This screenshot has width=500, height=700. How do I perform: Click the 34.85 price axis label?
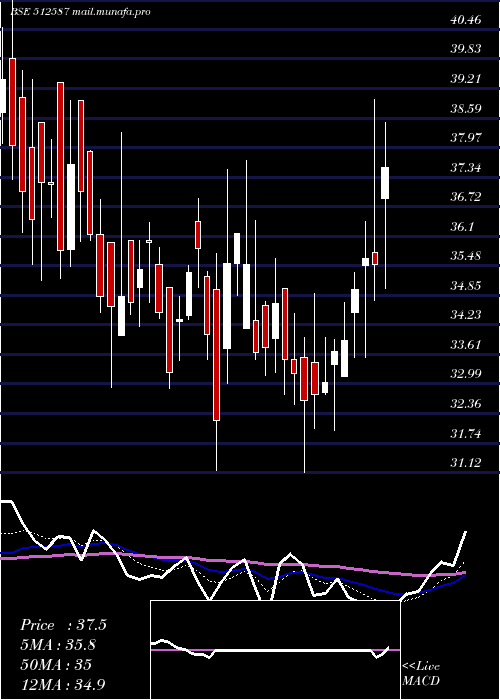pos(466,286)
